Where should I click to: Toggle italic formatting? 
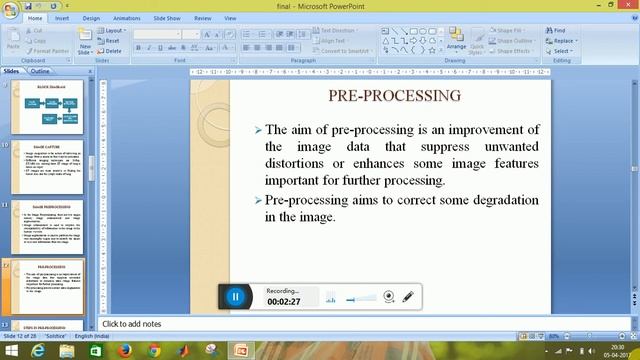pyautogui.click(x=149, y=48)
